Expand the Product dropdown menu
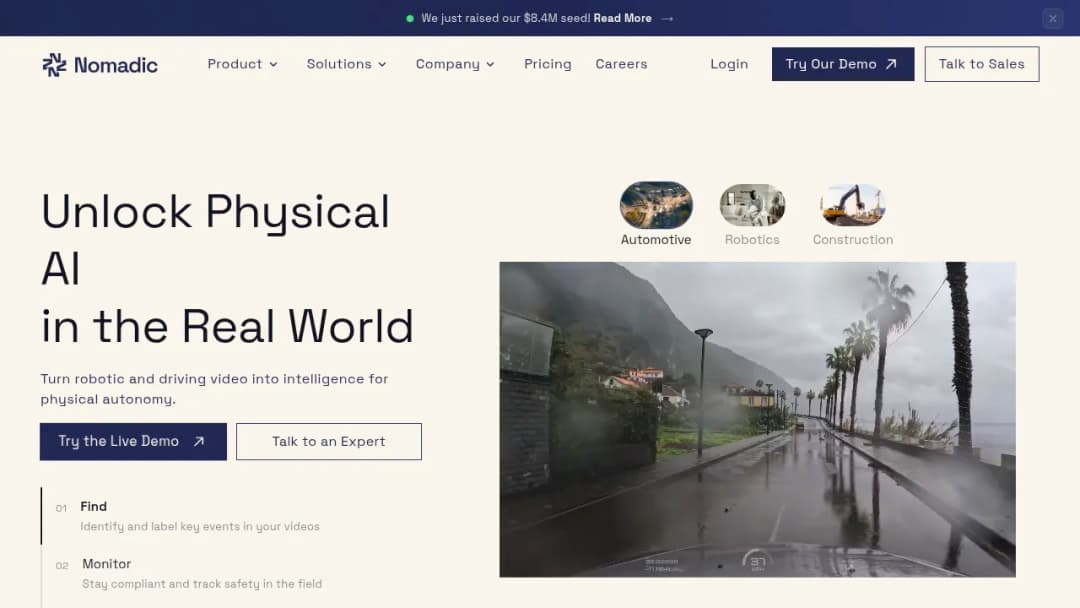The height and width of the screenshot is (608, 1080). click(242, 64)
